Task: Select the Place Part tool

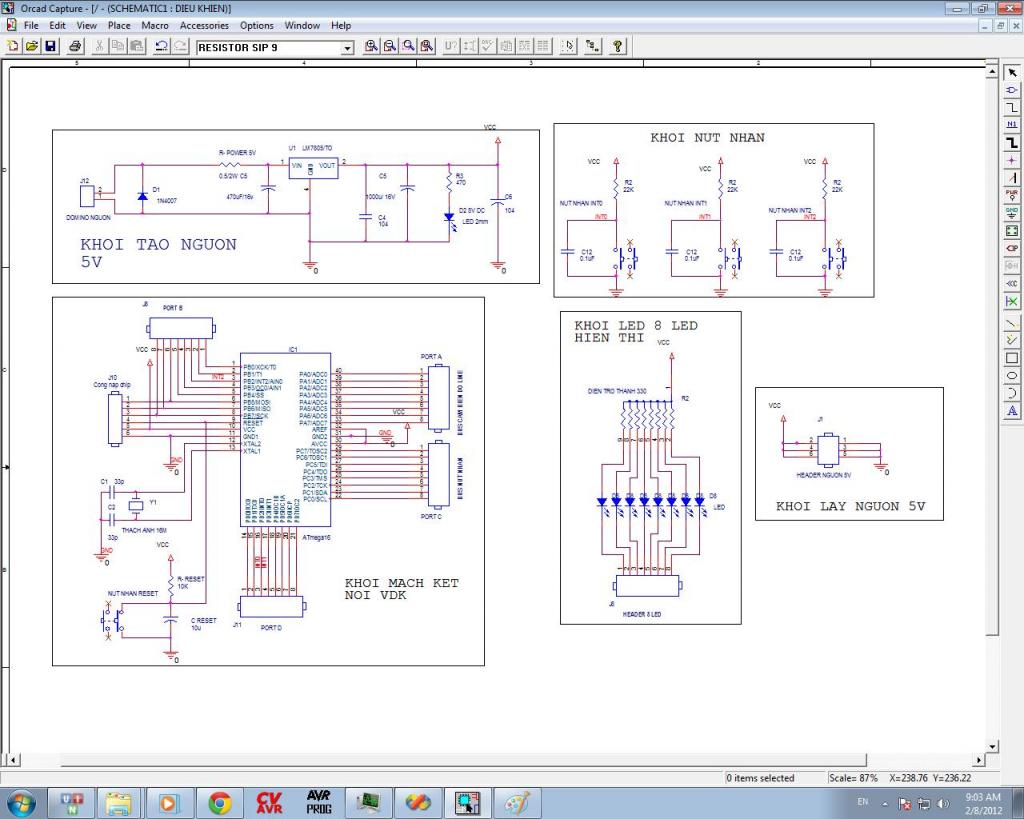Action: [x=1012, y=90]
